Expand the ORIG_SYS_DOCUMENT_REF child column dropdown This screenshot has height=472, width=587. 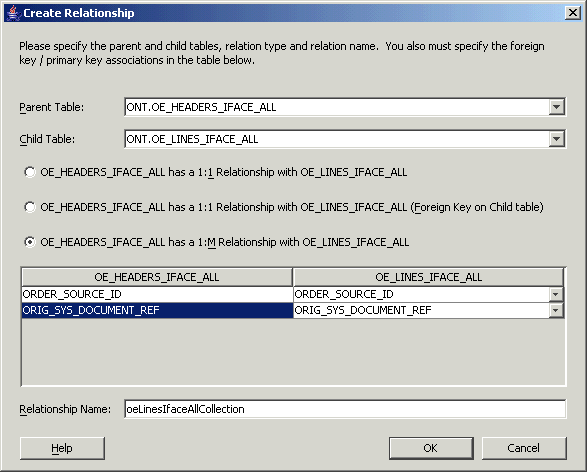556,310
